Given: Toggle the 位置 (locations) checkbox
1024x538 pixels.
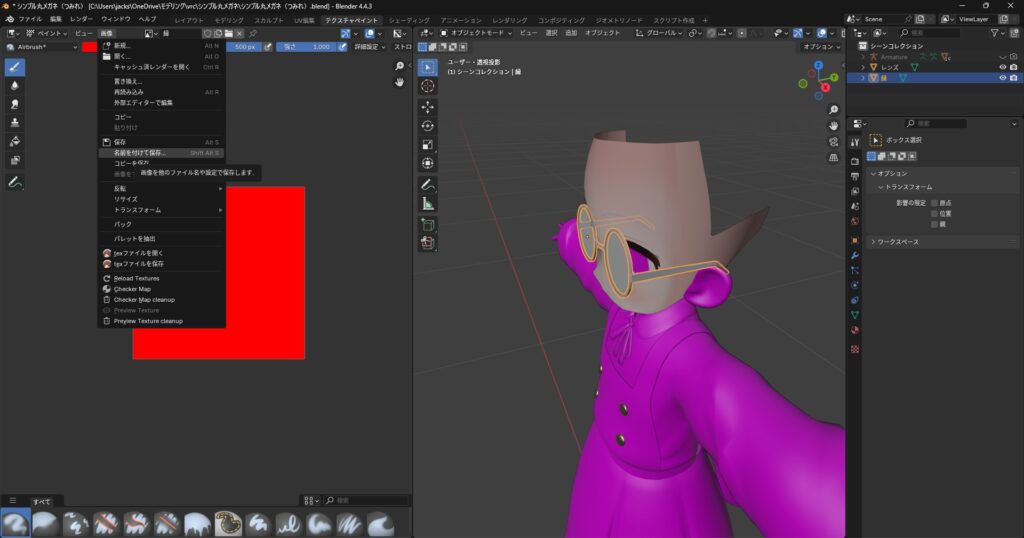Looking at the screenshot, I should point(935,214).
